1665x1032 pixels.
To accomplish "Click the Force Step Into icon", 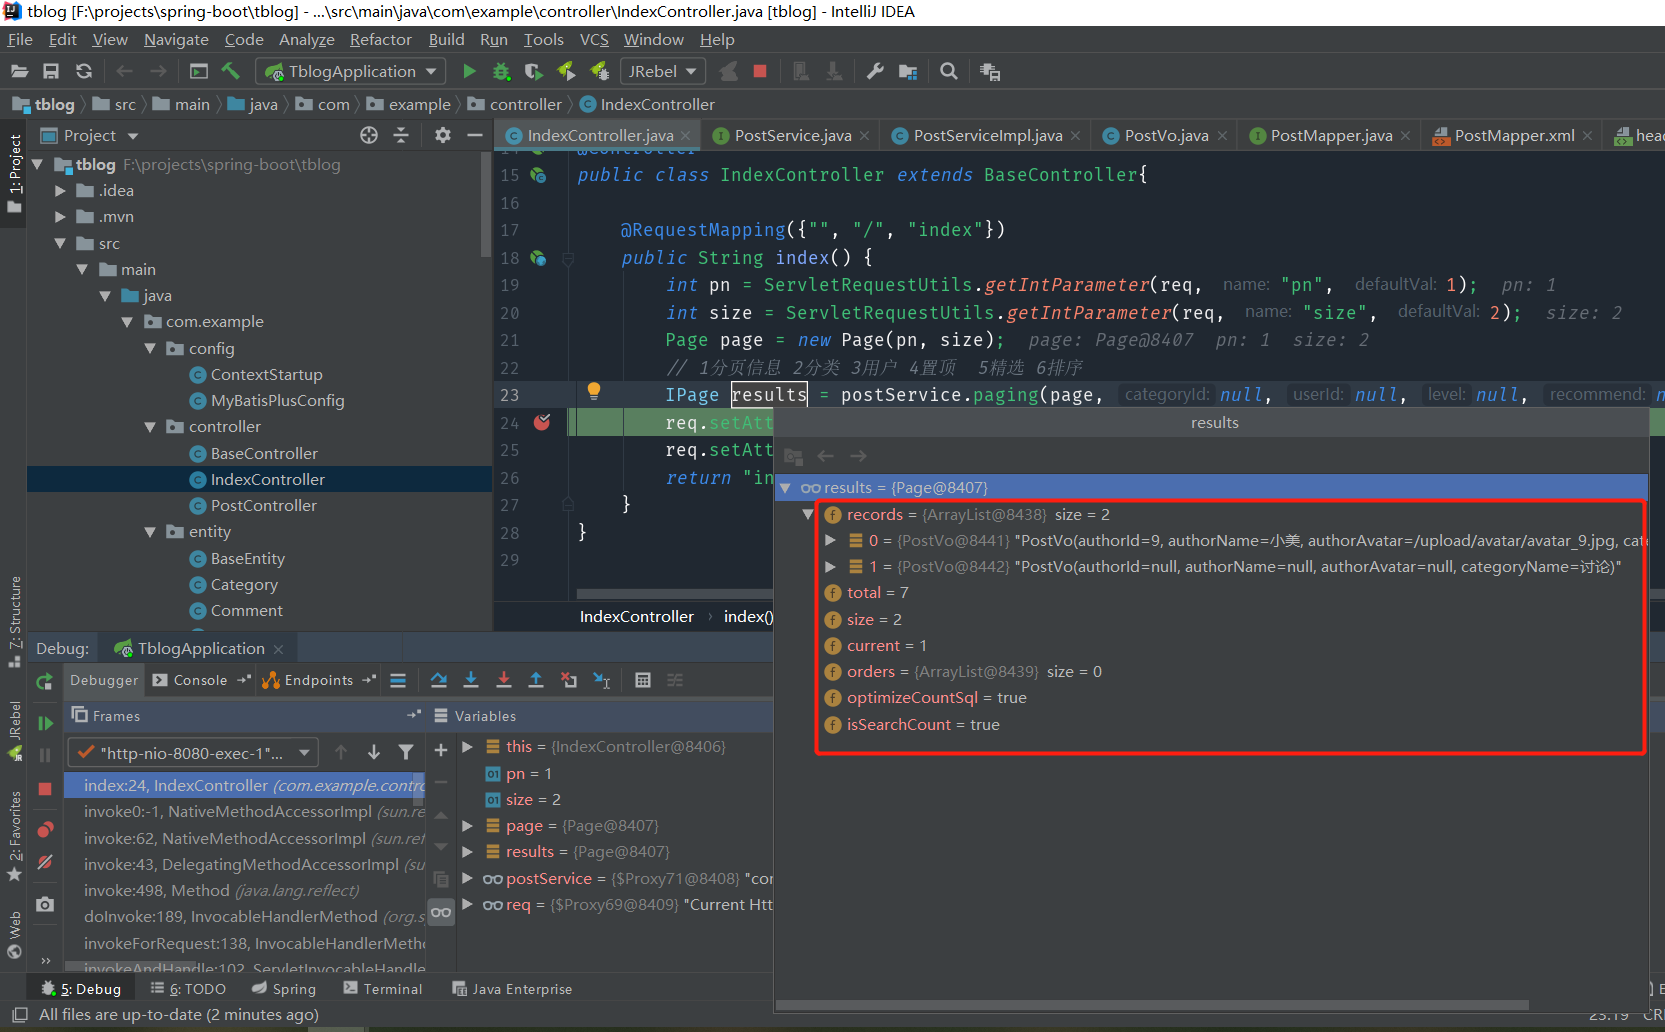I will (504, 680).
